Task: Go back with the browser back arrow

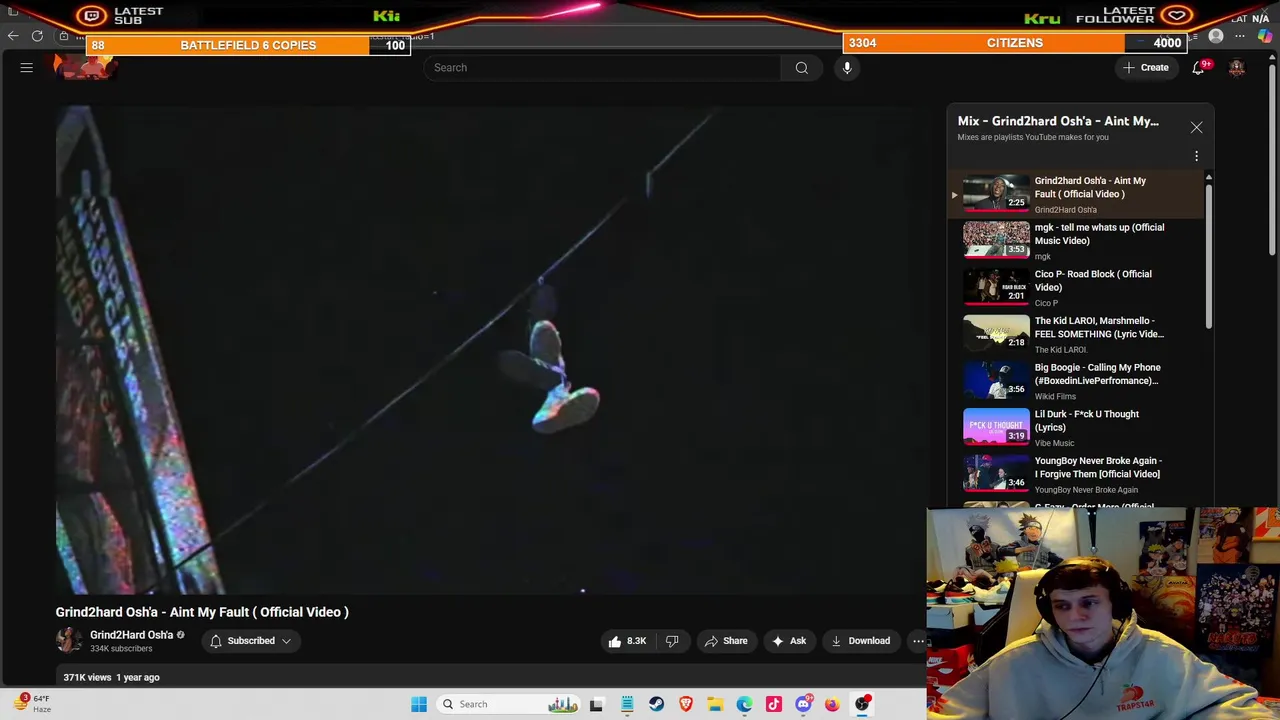Action: pyautogui.click(x=13, y=36)
